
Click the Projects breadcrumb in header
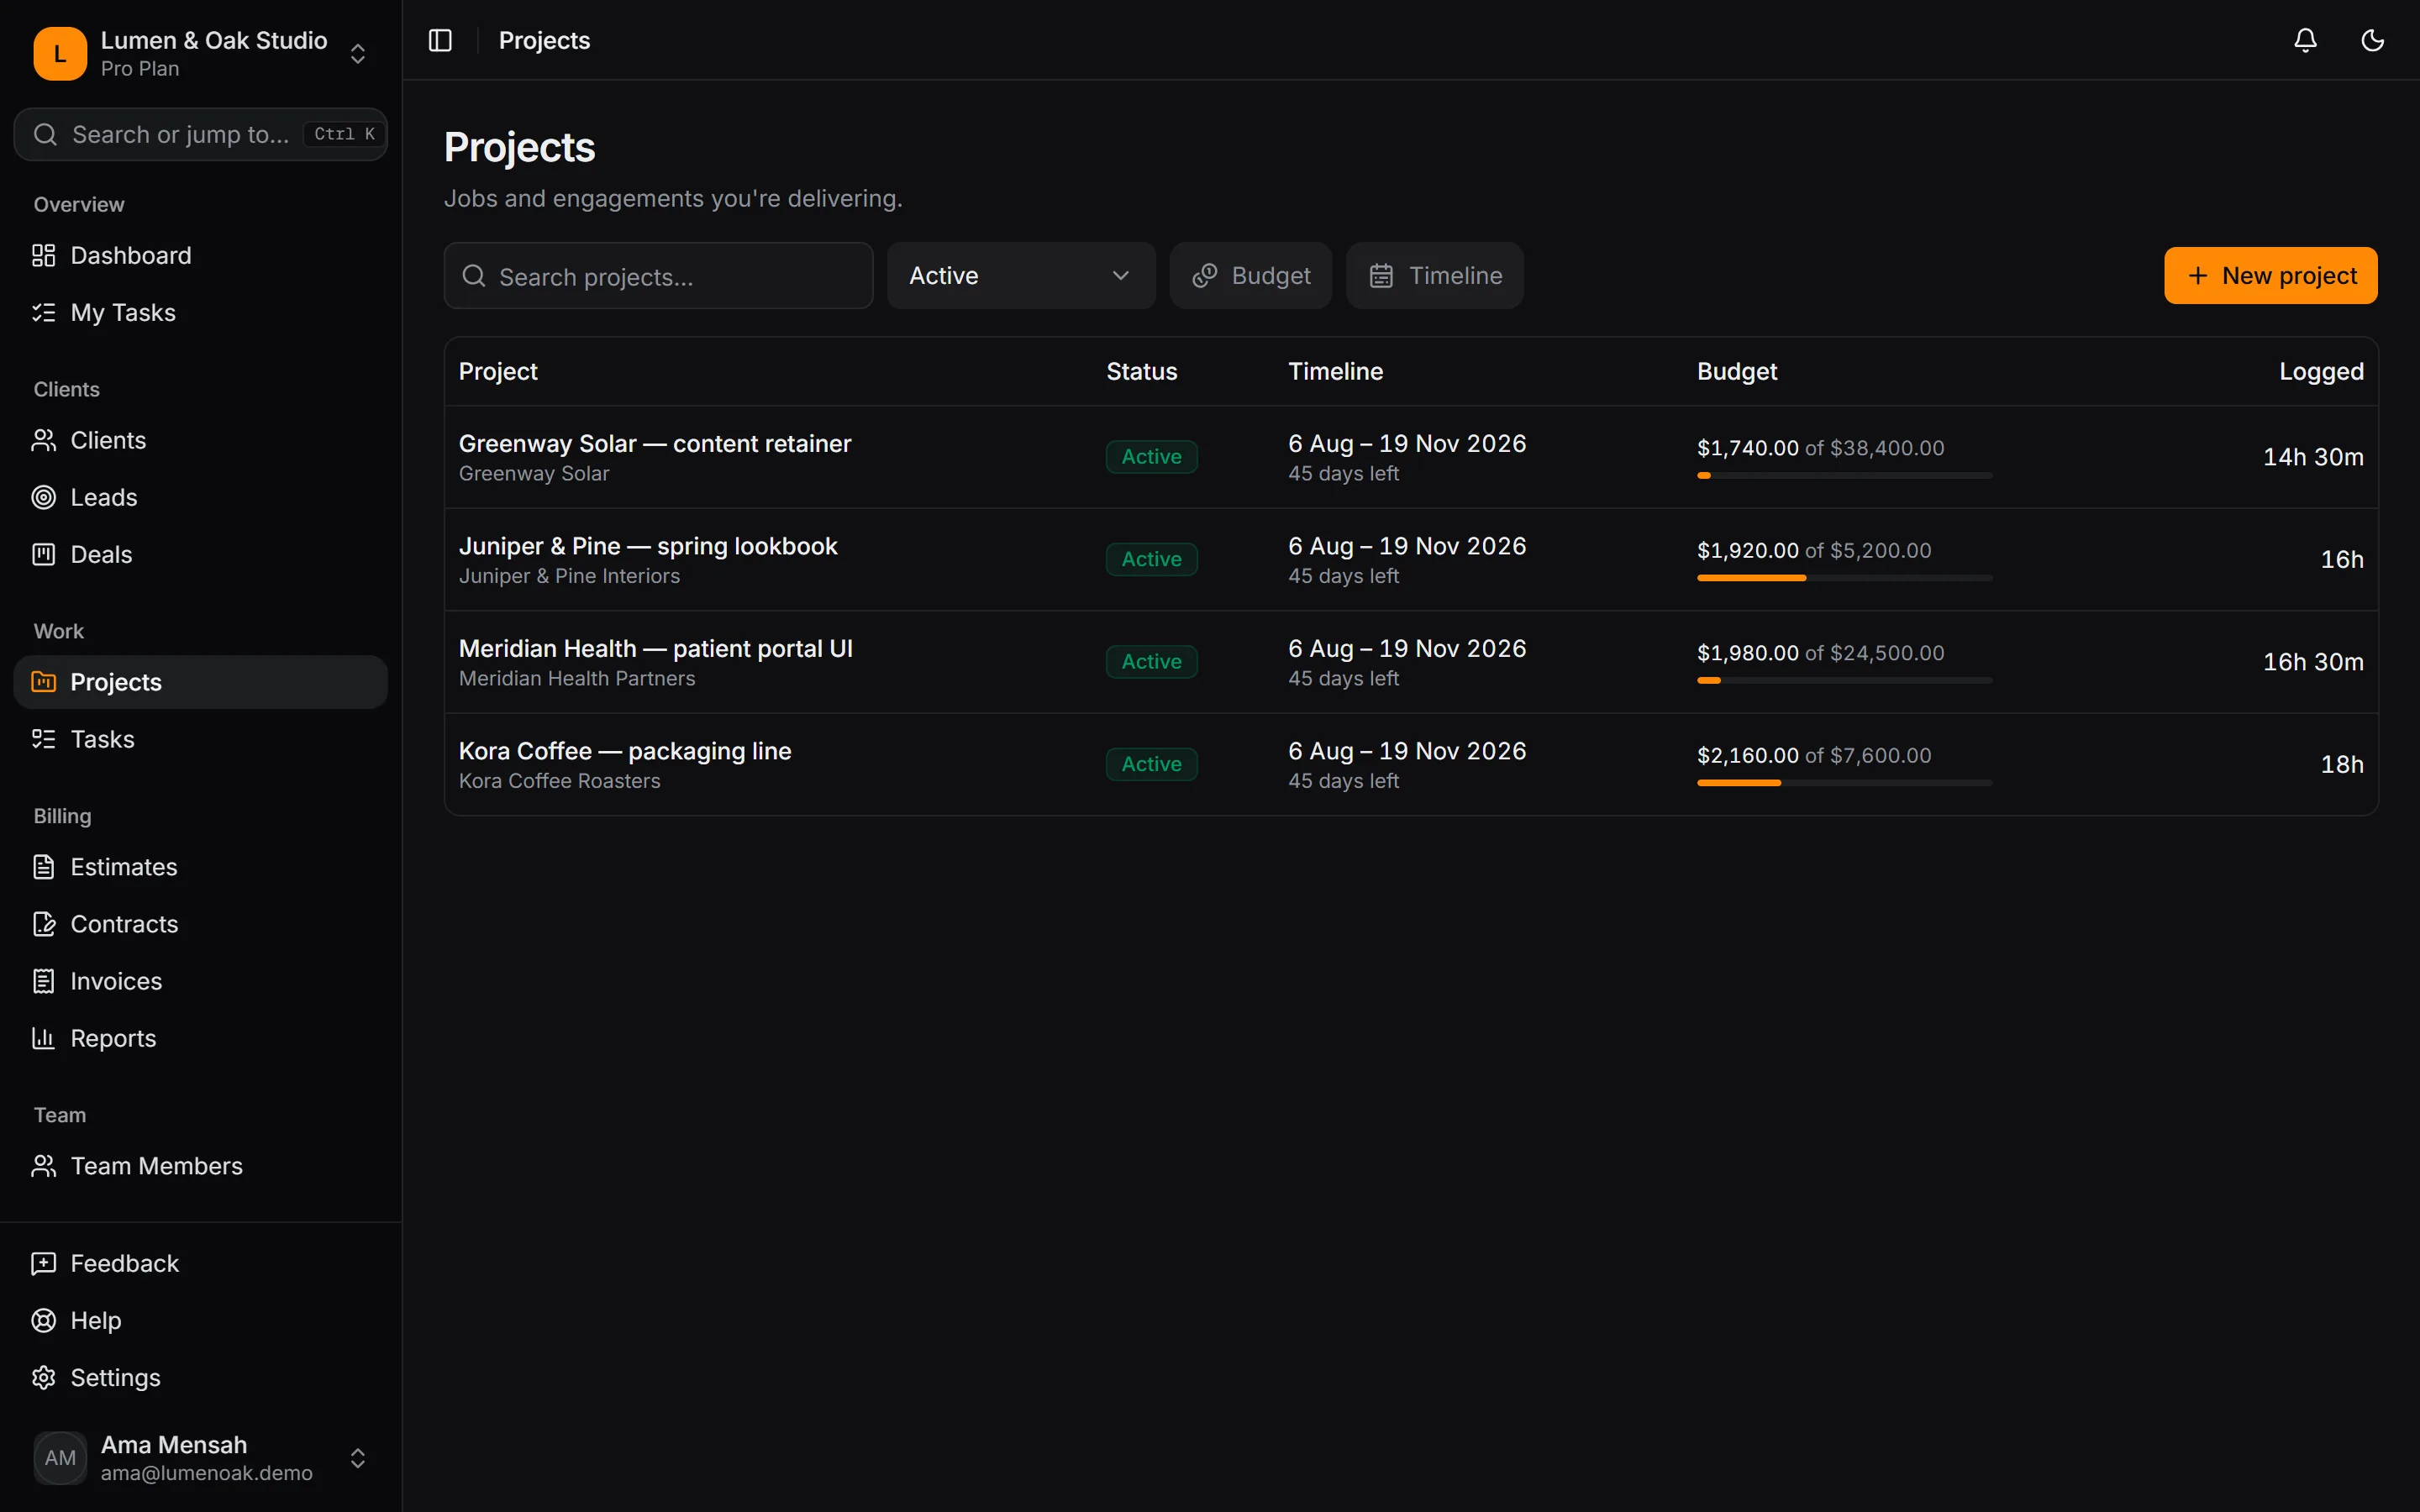point(544,40)
